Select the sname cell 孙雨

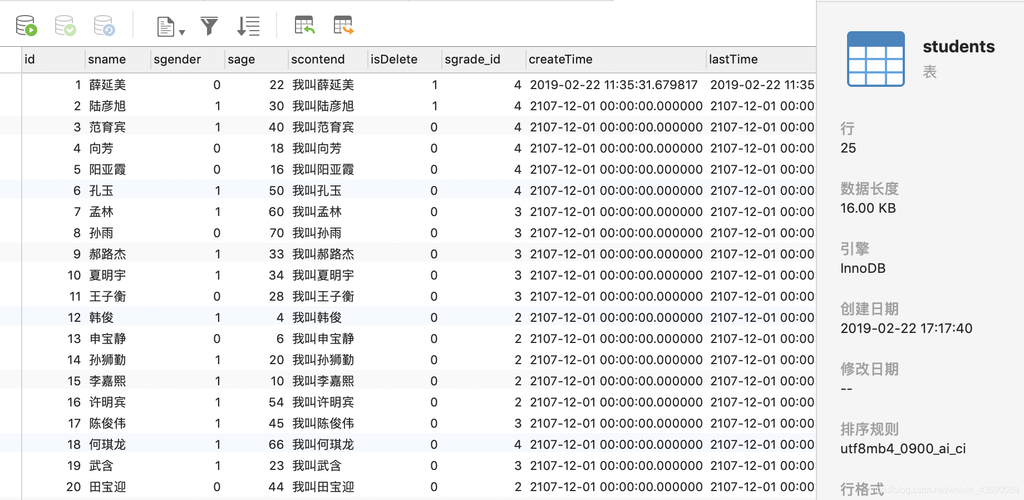[x=101, y=233]
